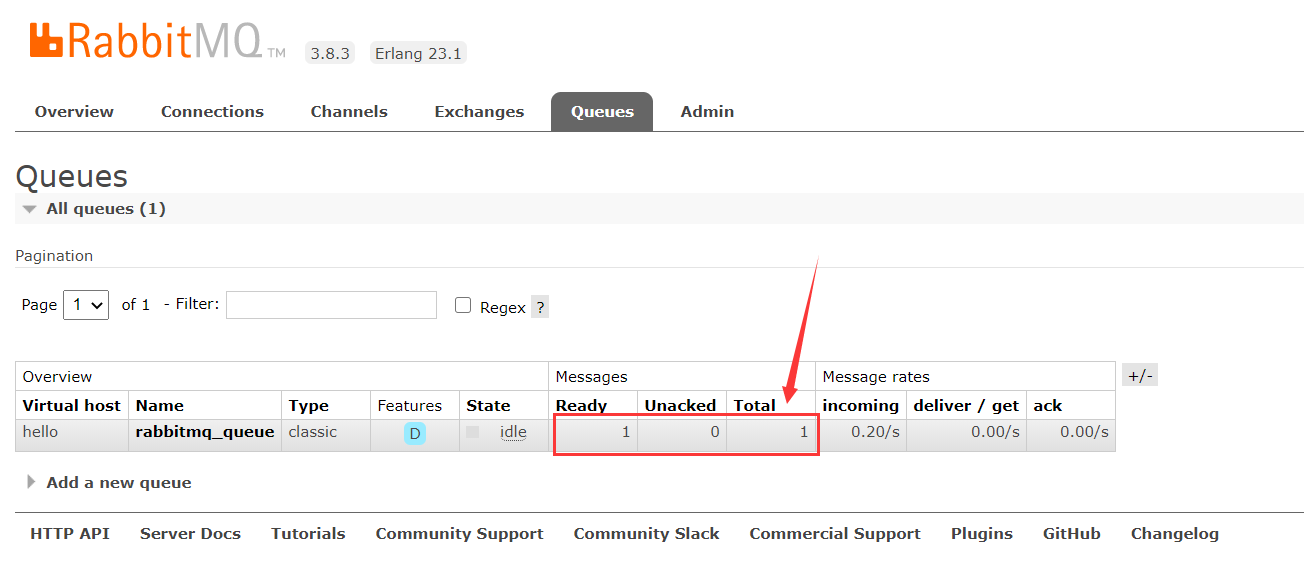Enable the Regex filter checkbox
This screenshot has height=585, width=1304.
[463, 305]
